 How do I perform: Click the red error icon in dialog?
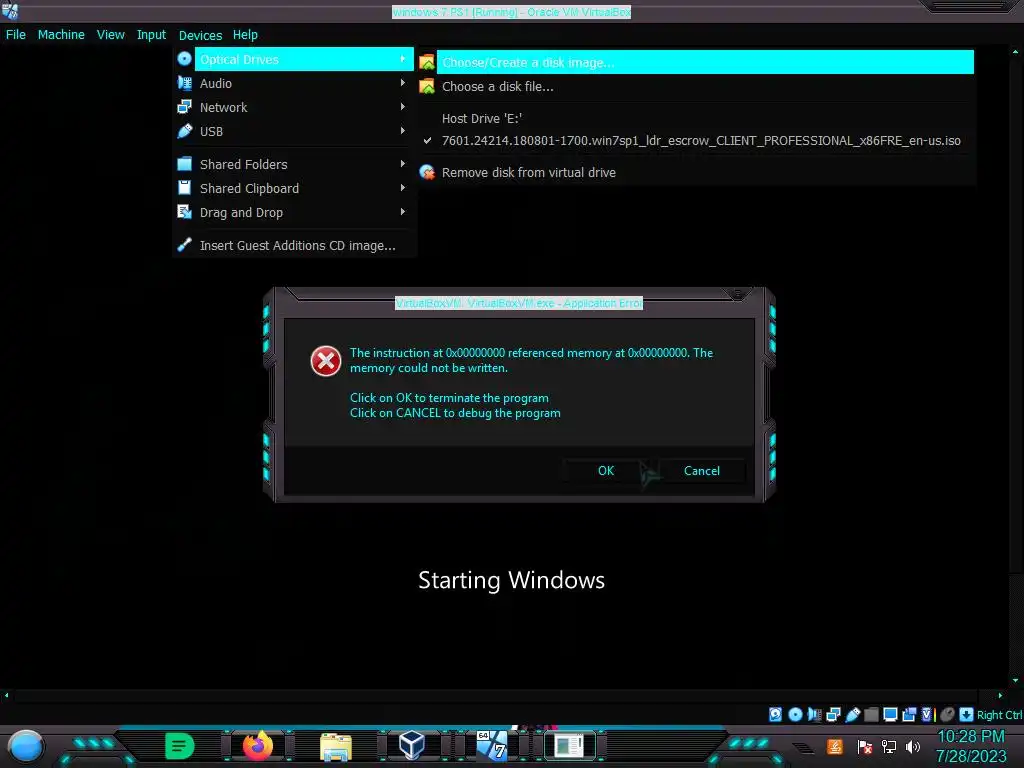[325, 360]
